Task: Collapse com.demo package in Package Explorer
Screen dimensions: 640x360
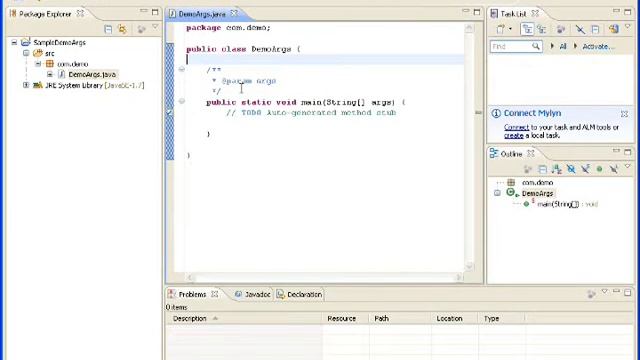Action: coord(38,64)
